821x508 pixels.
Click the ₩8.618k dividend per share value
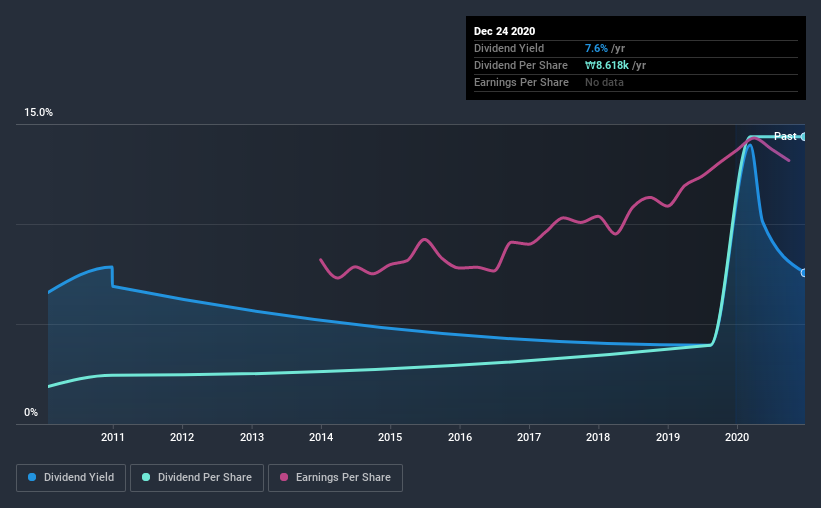click(607, 65)
